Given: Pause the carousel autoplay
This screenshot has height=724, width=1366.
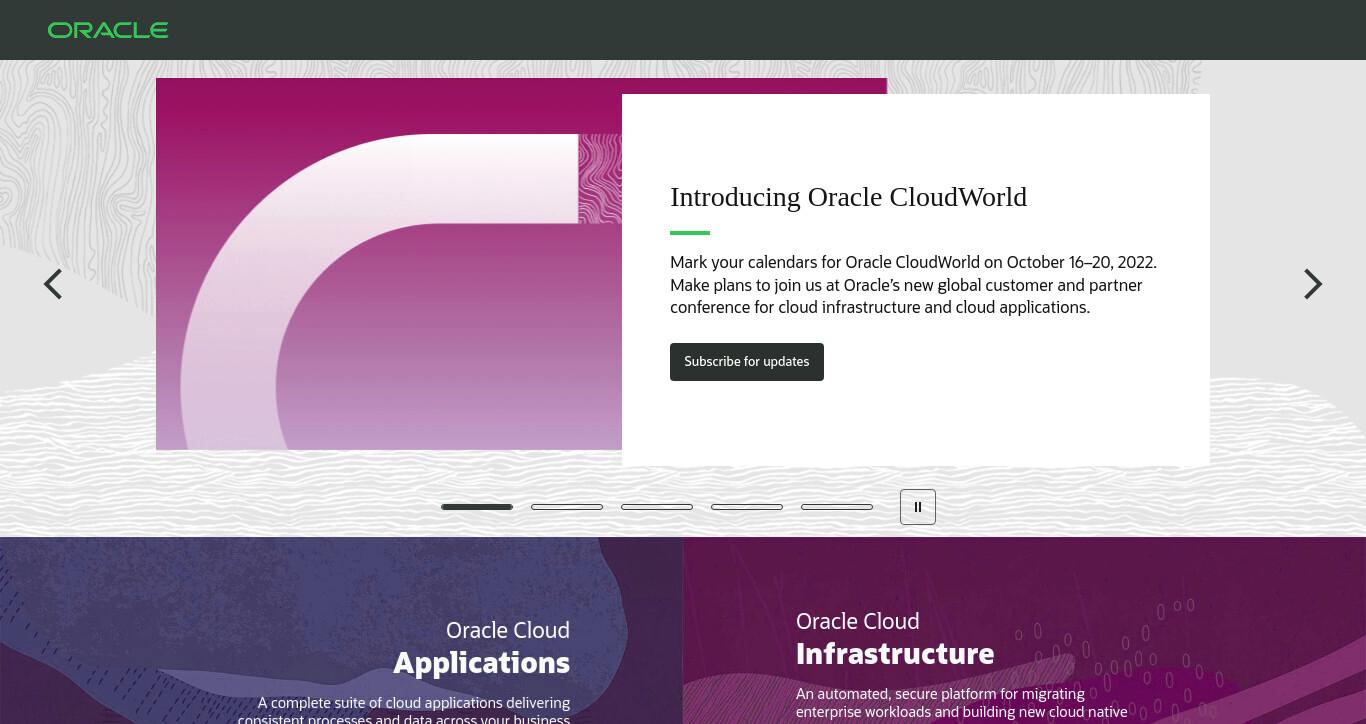Looking at the screenshot, I should pos(918,507).
